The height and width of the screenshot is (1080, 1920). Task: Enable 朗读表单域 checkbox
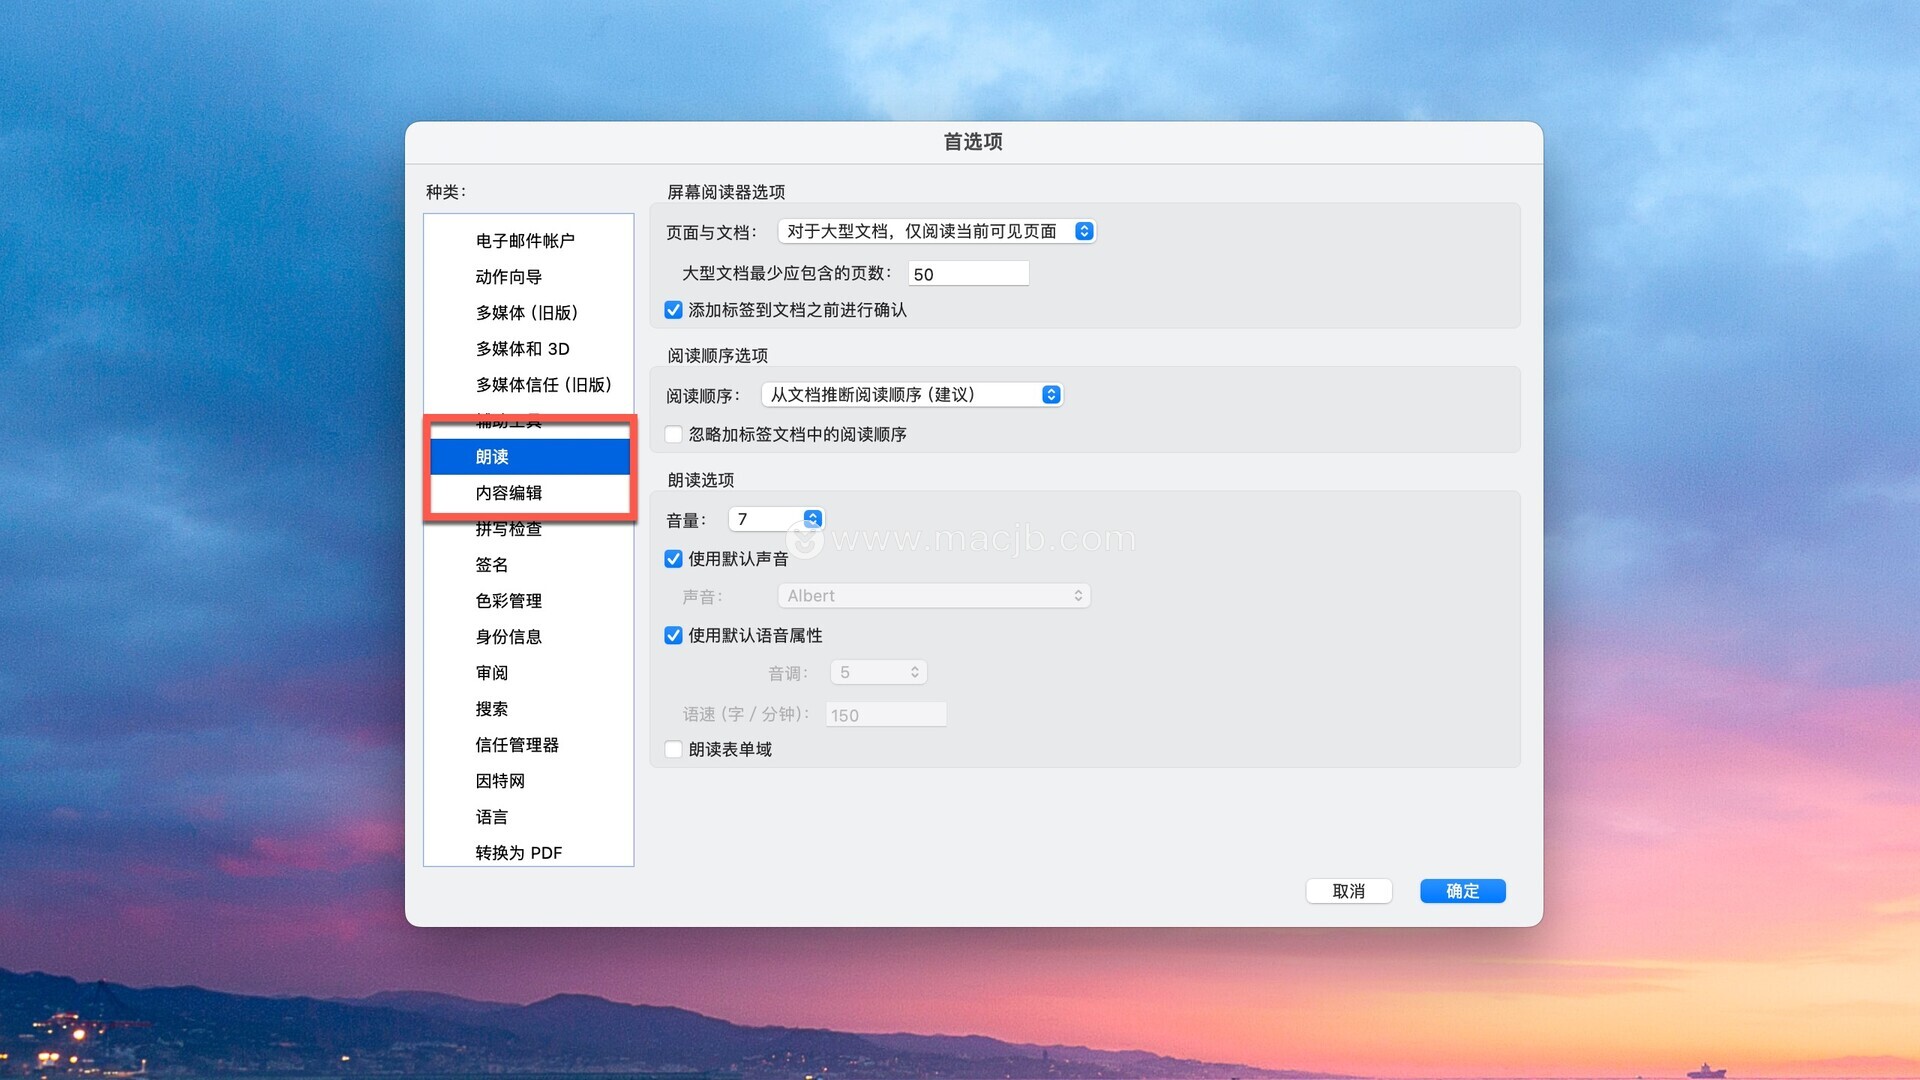click(x=674, y=750)
